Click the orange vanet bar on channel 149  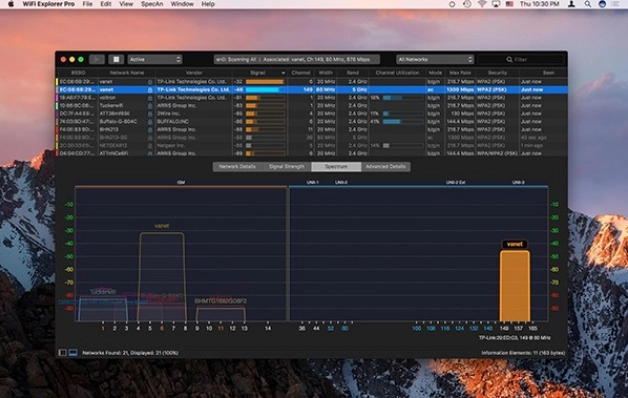click(515, 286)
